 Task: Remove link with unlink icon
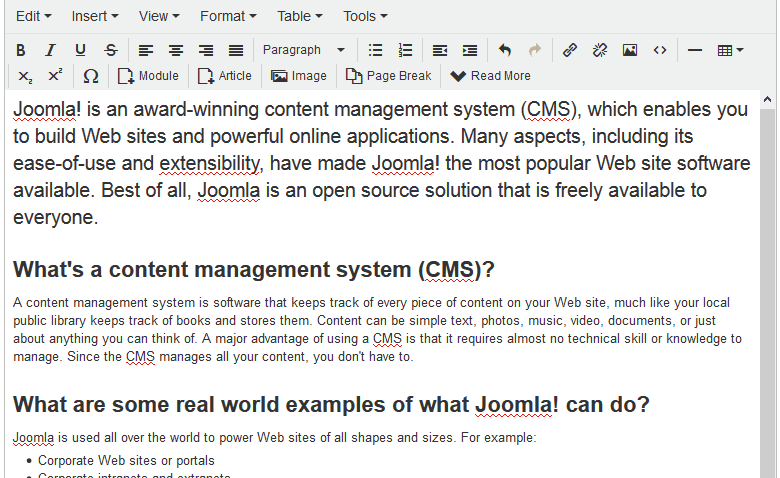[x=600, y=50]
